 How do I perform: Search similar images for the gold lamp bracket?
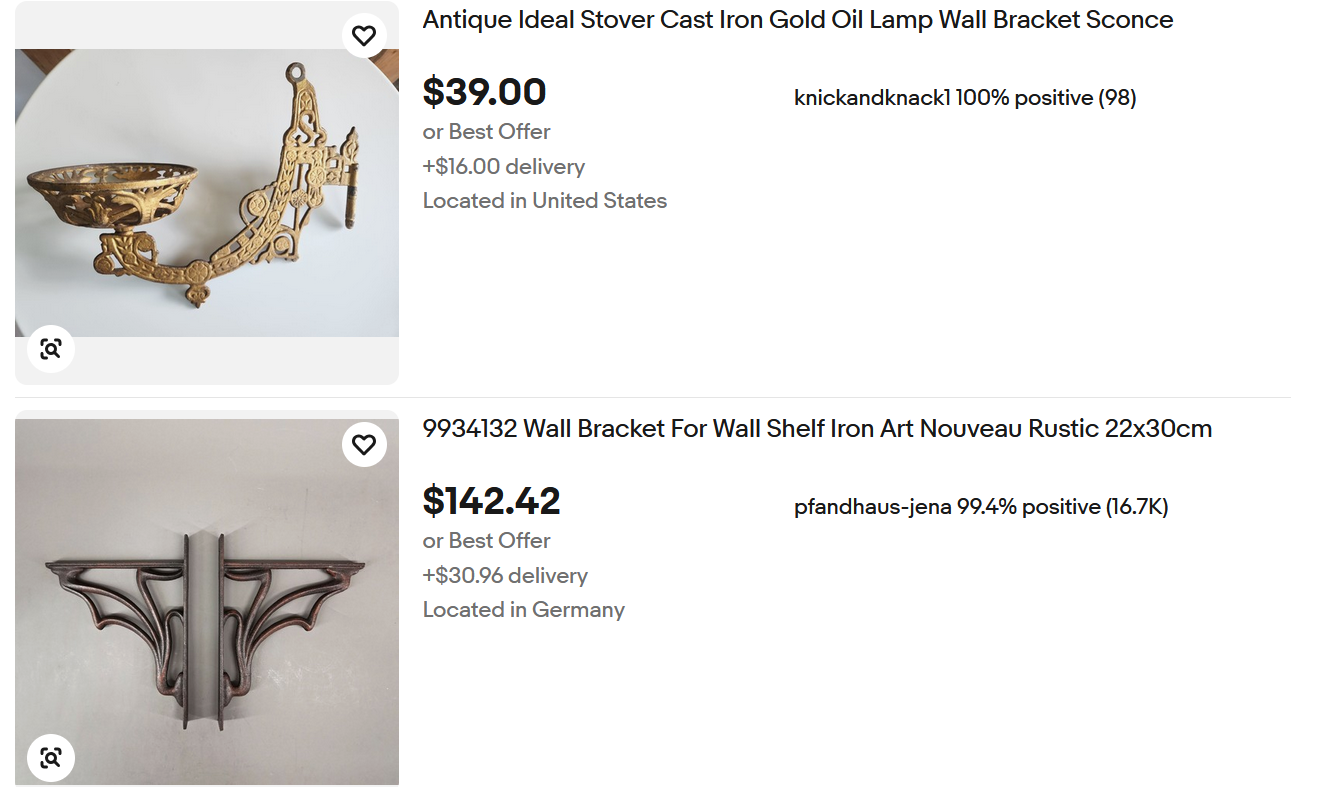click(51, 349)
